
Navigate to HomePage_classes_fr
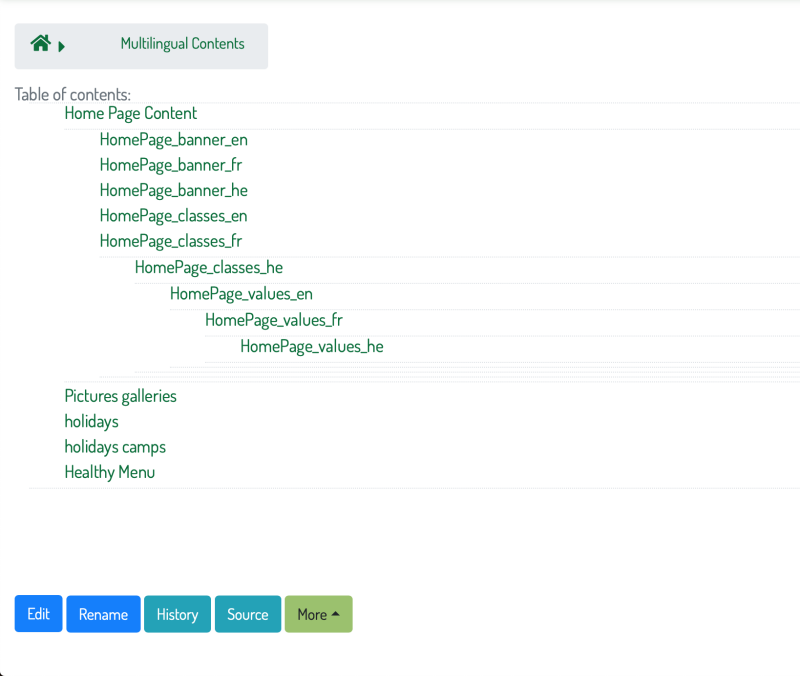coord(170,241)
